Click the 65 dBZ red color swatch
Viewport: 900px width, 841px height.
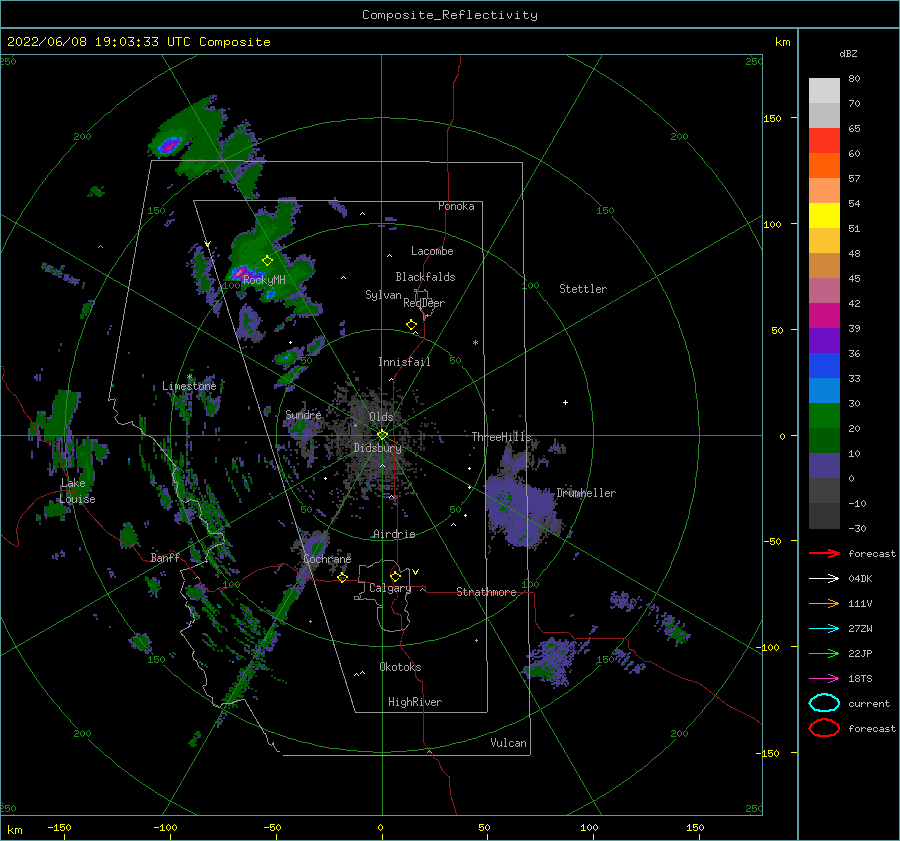click(x=824, y=141)
